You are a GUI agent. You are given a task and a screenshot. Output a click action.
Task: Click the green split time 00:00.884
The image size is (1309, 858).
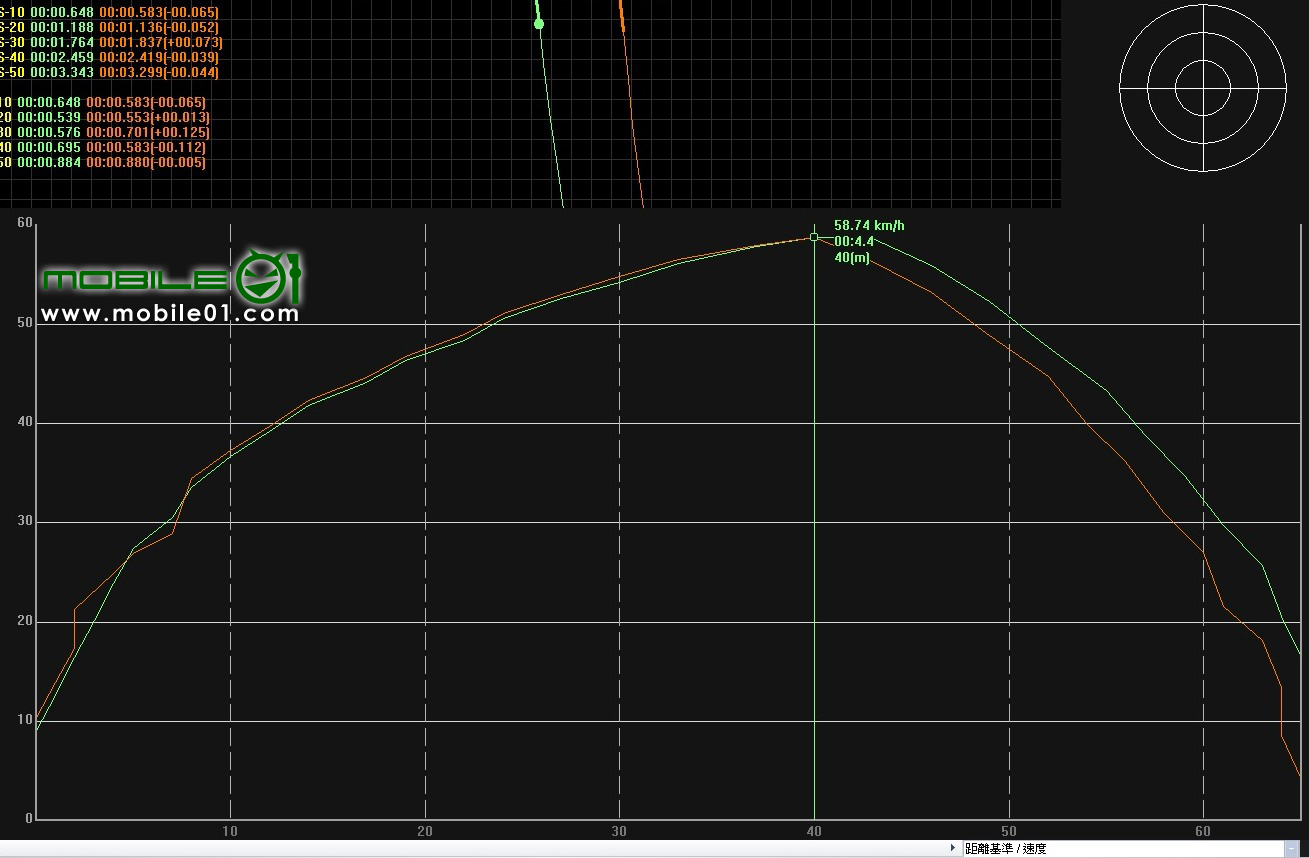point(50,162)
